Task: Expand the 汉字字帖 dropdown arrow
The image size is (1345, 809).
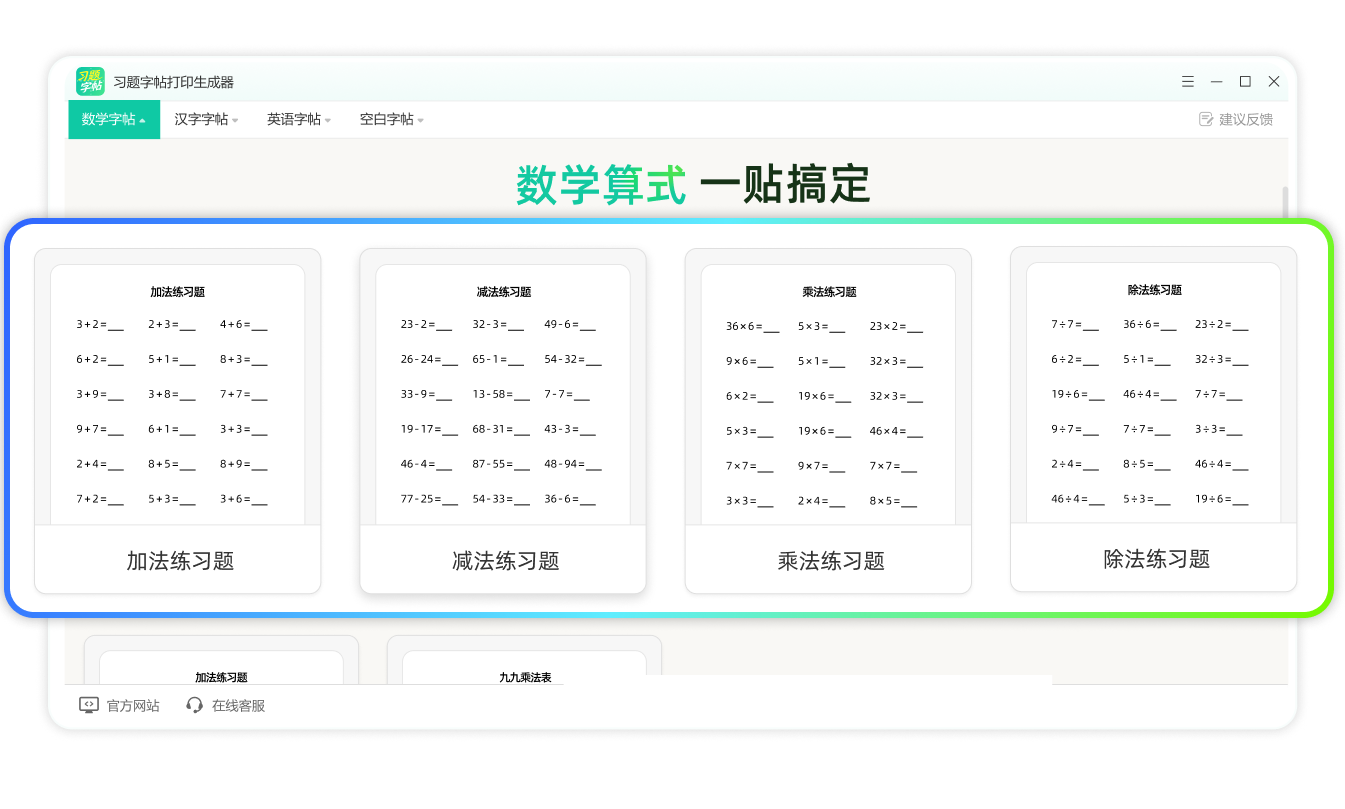Action: point(235,121)
